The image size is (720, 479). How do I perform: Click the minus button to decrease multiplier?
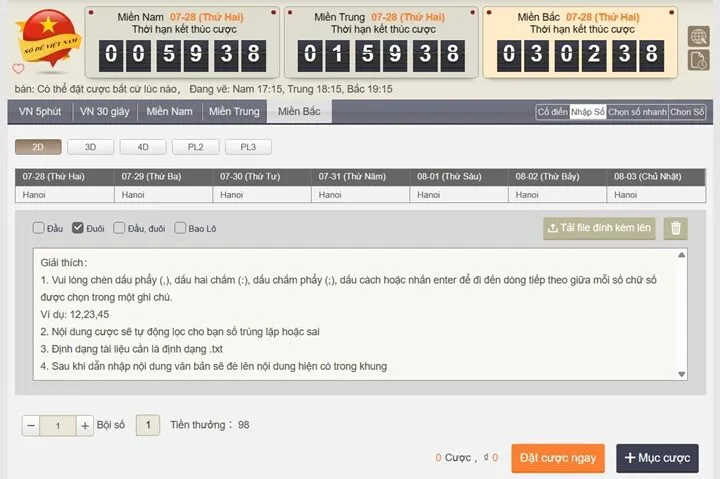click(31, 426)
